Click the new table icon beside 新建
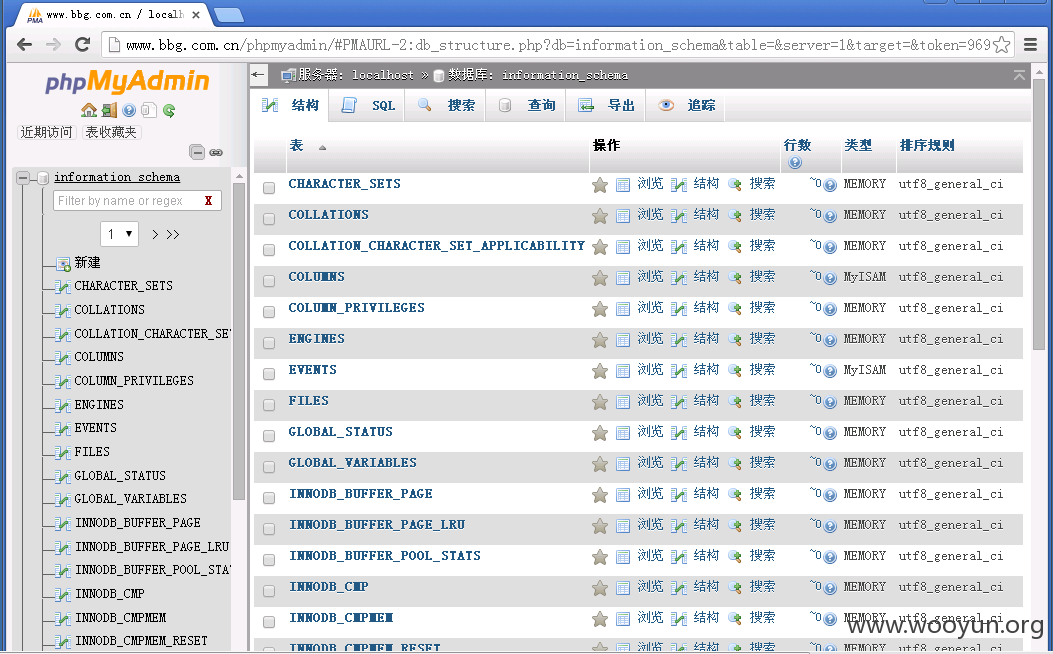Screen dimensions: 1053x654 coord(63,263)
